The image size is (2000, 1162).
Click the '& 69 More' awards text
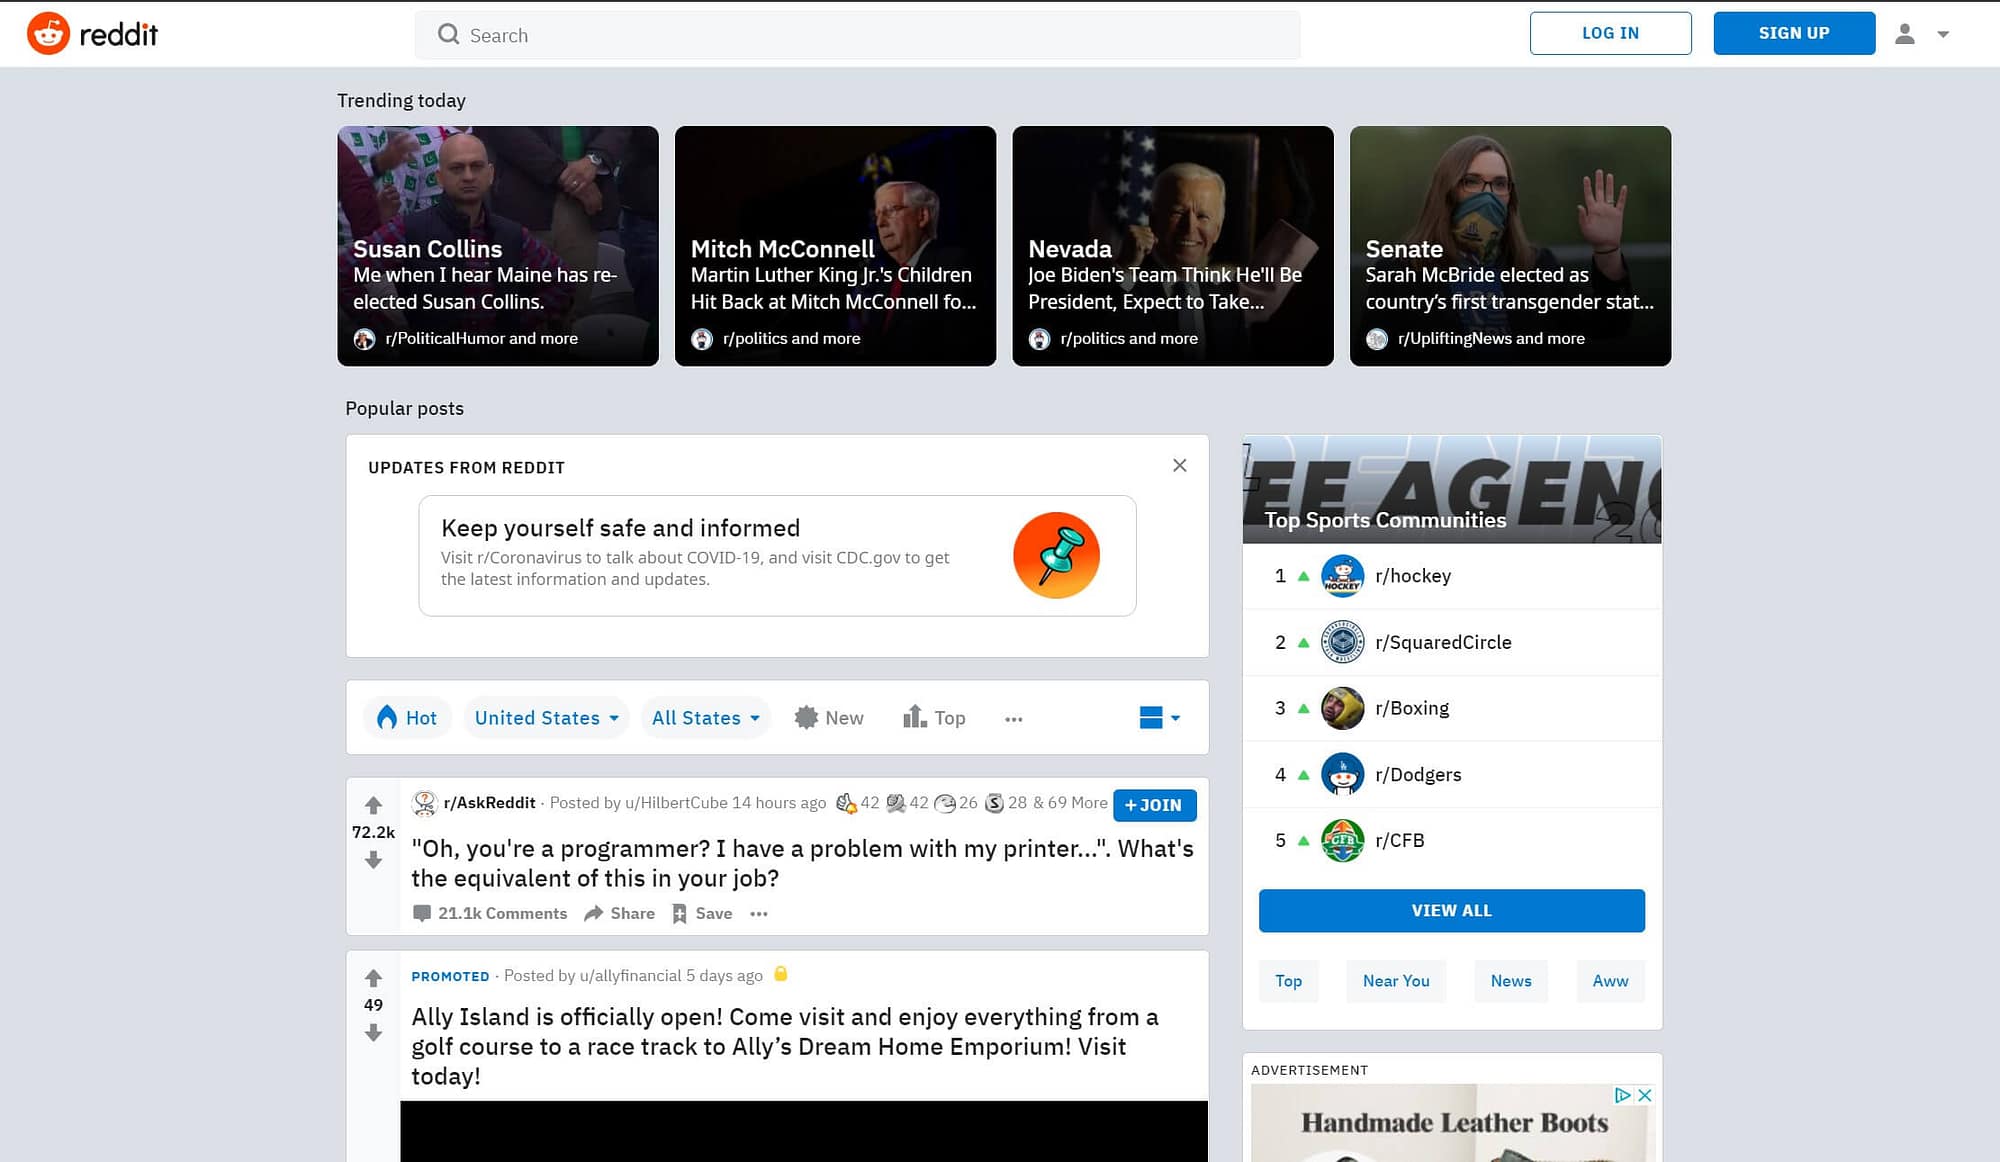coord(1070,803)
